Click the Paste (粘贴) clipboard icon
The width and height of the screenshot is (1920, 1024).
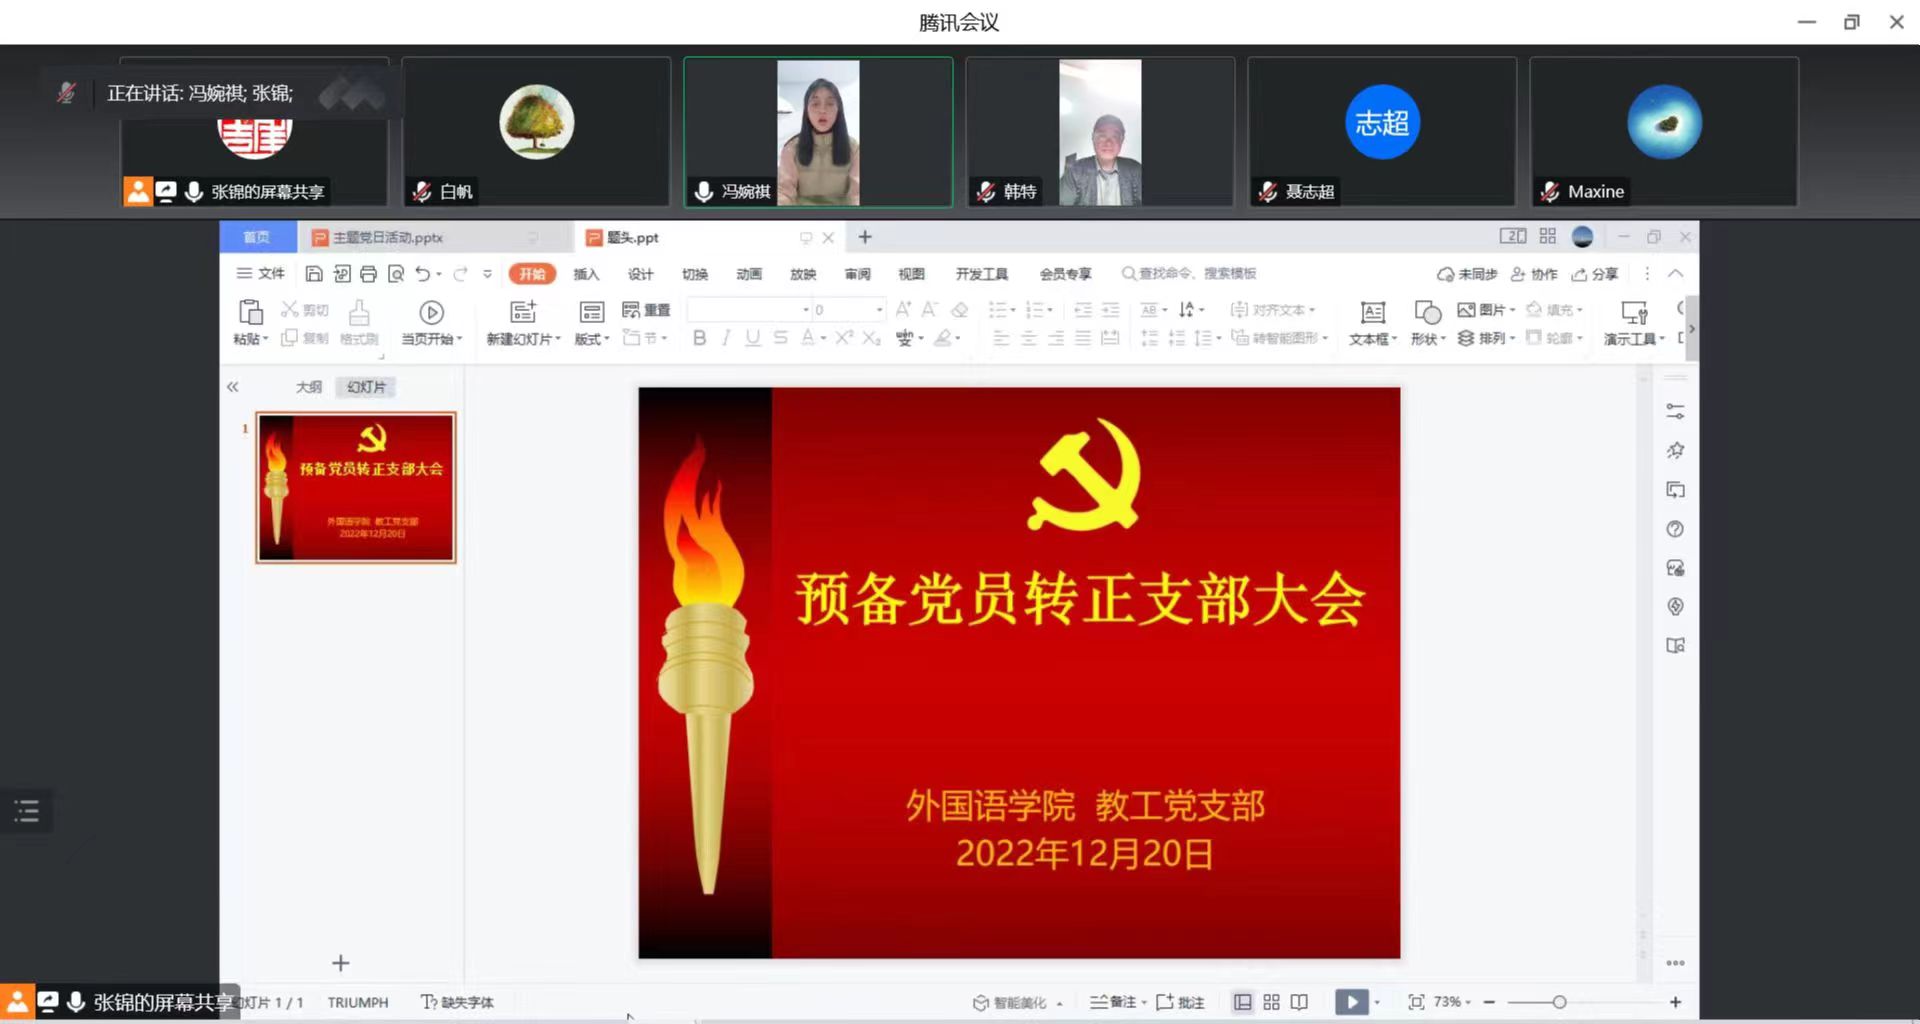click(250, 312)
